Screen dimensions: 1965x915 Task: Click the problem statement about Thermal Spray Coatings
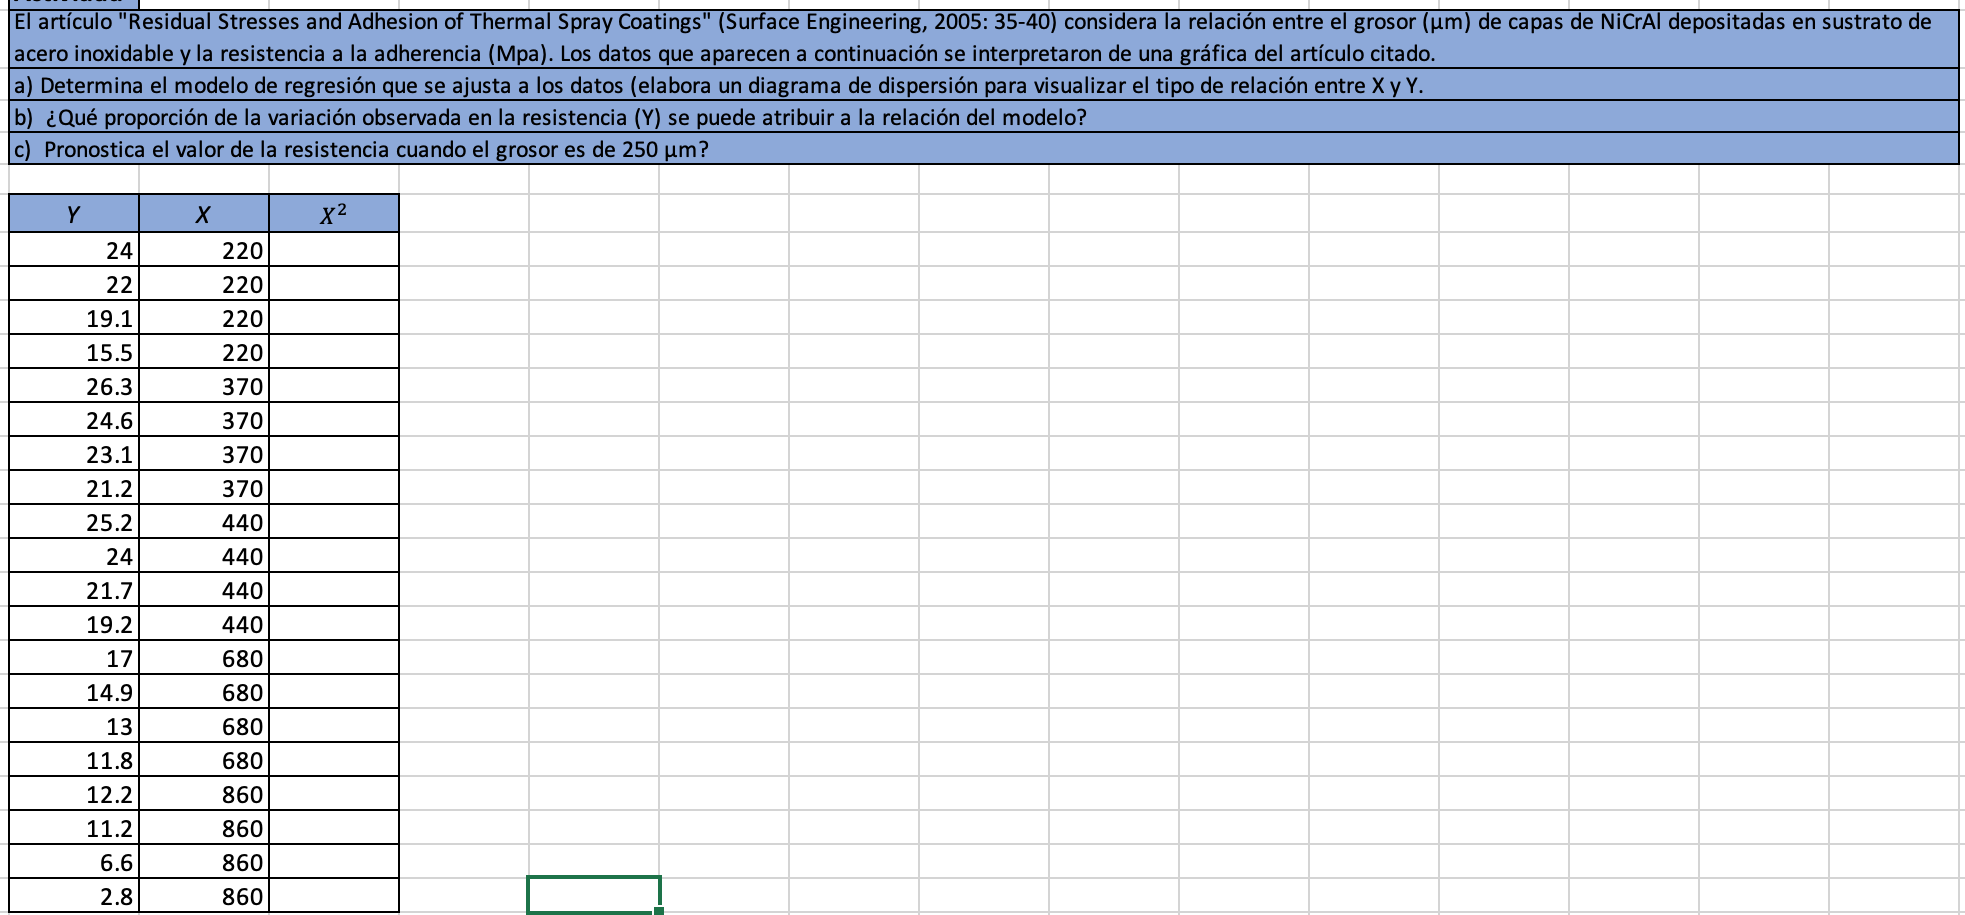[984, 38]
